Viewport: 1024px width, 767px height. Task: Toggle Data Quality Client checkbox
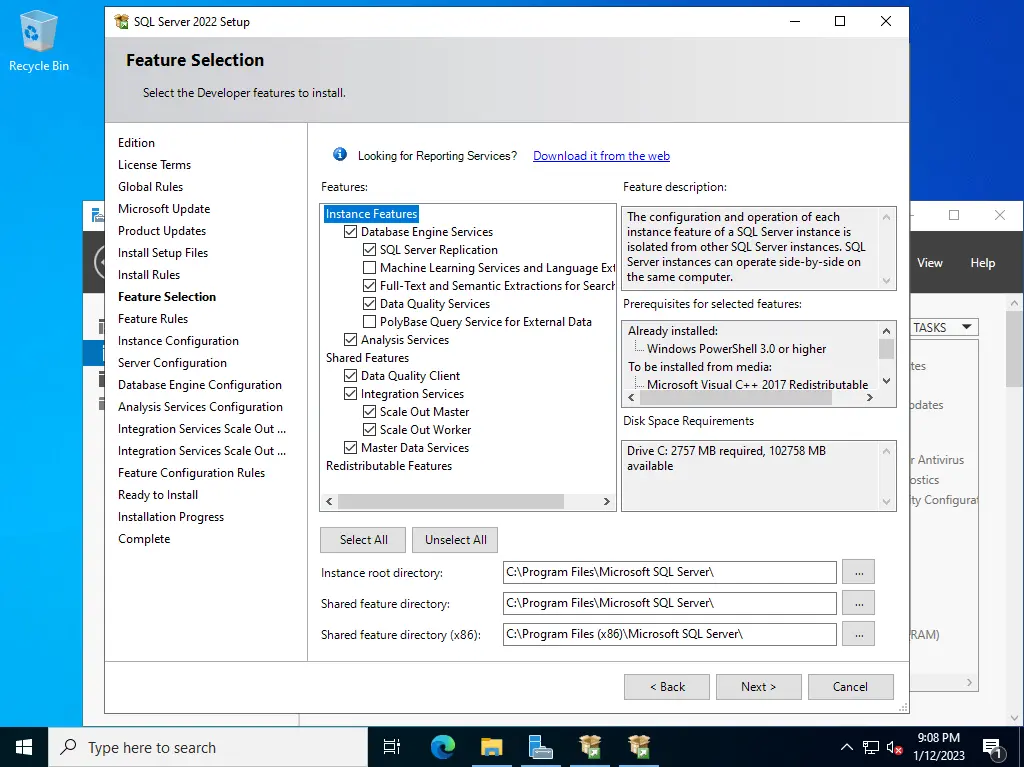(351, 376)
